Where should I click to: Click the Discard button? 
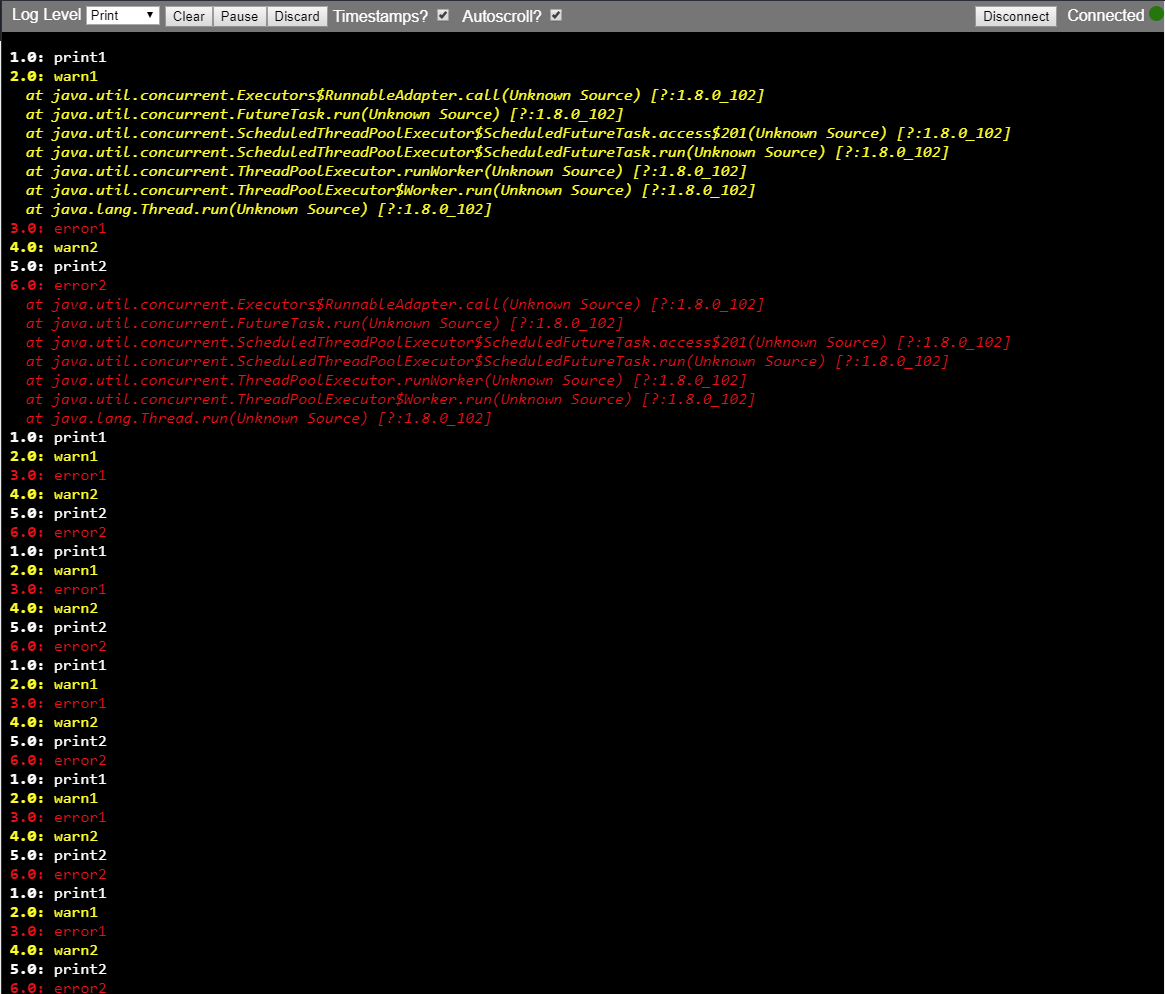click(x=296, y=16)
